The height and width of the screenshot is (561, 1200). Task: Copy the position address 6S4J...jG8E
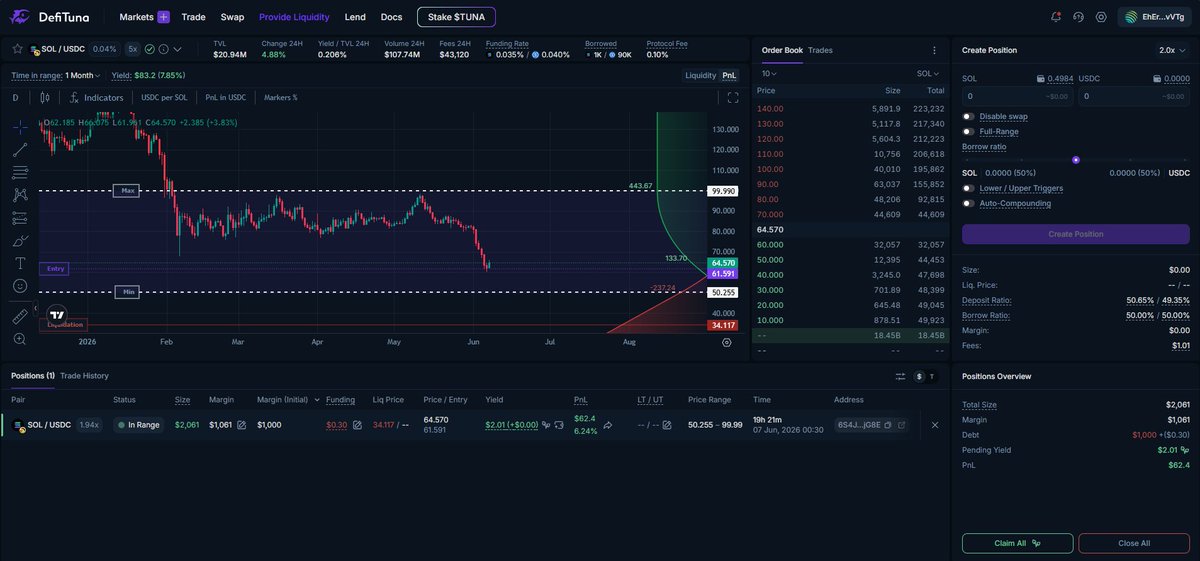click(x=888, y=425)
